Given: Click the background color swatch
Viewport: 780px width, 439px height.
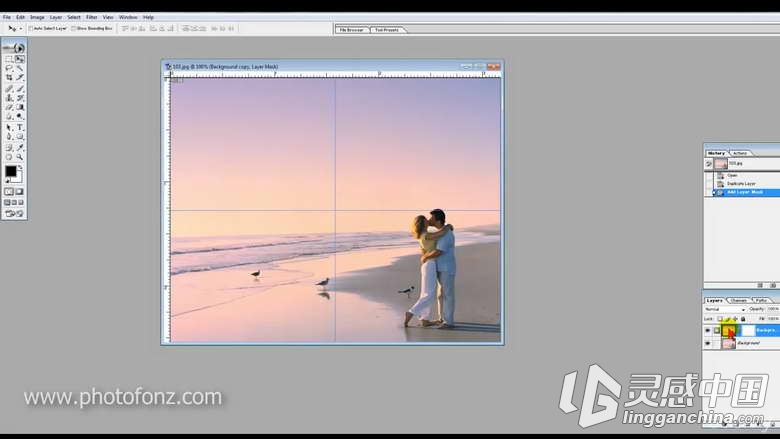Looking at the screenshot, I should pyautogui.click(x=18, y=178).
